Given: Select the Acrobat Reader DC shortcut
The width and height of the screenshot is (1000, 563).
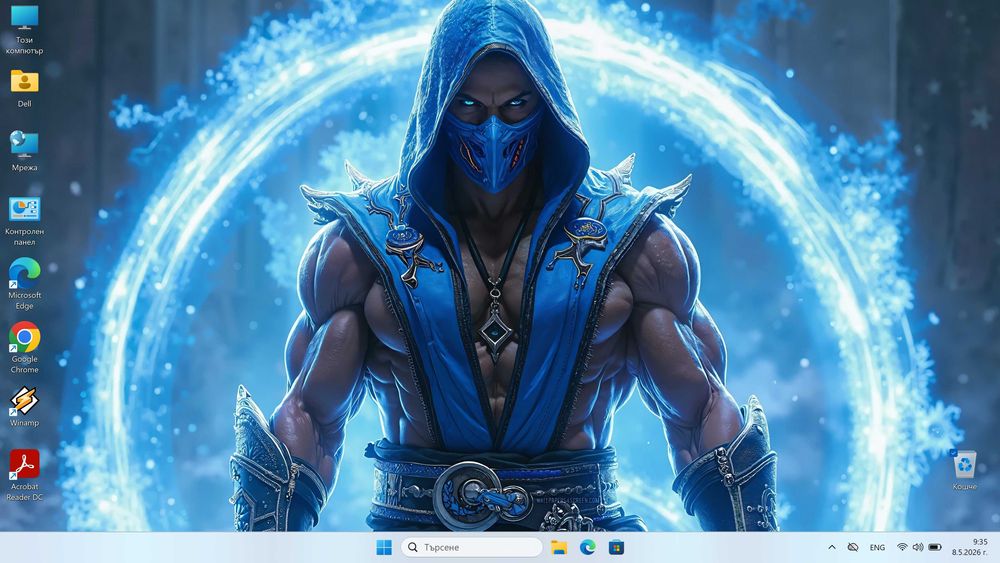Looking at the screenshot, I should tap(24, 475).
